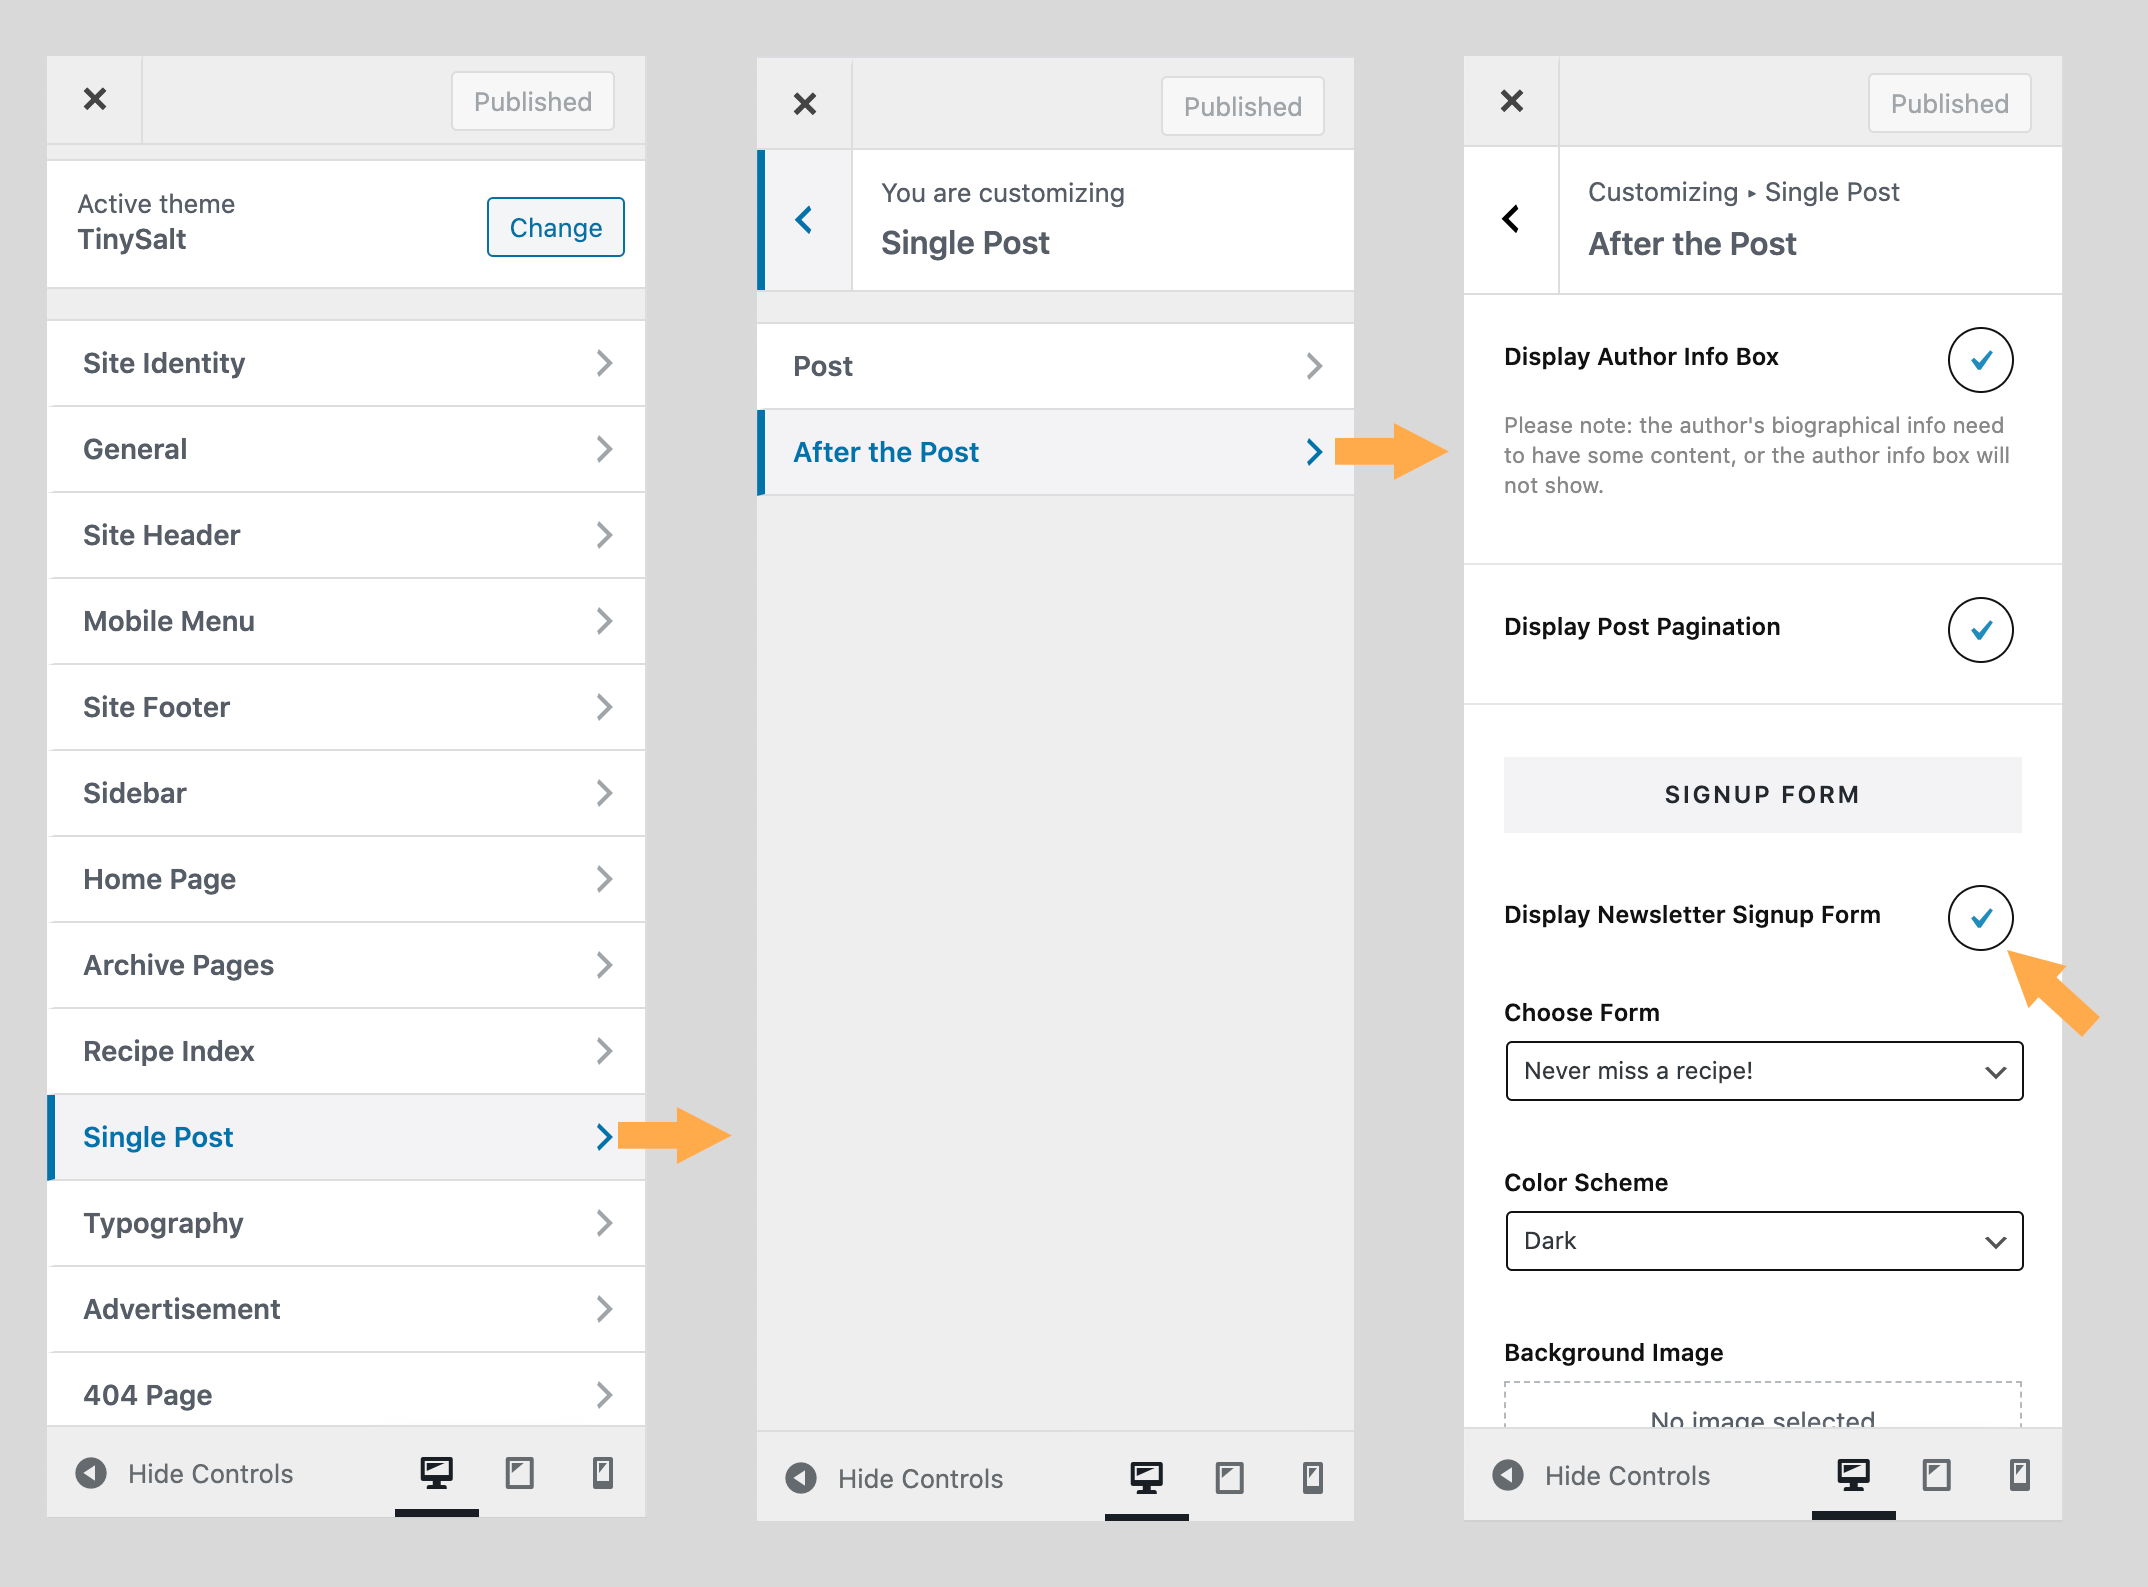
Task: Uncheck Display Newsletter Signup Form
Action: click(x=1981, y=917)
